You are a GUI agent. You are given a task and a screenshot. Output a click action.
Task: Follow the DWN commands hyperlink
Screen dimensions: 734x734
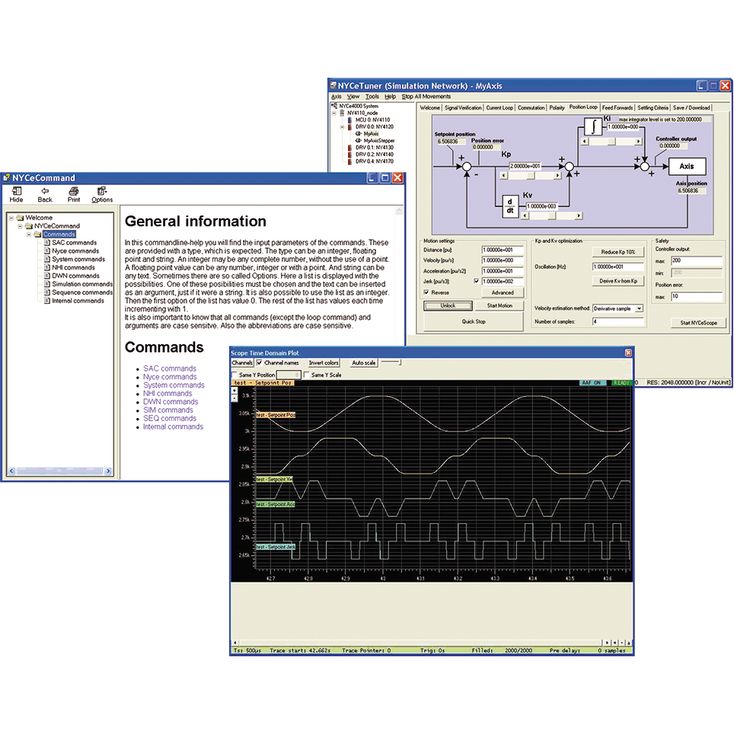point(170,402)
